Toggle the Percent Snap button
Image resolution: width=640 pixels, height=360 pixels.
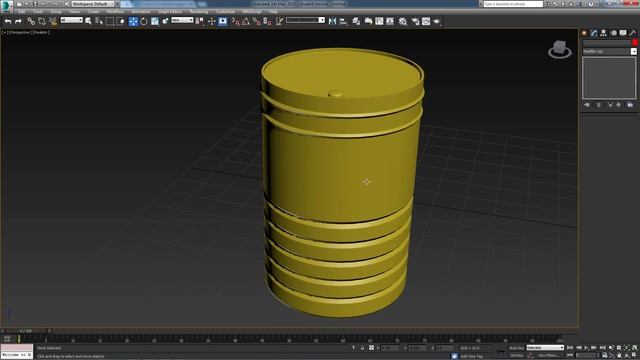click(x=257, y=21)
